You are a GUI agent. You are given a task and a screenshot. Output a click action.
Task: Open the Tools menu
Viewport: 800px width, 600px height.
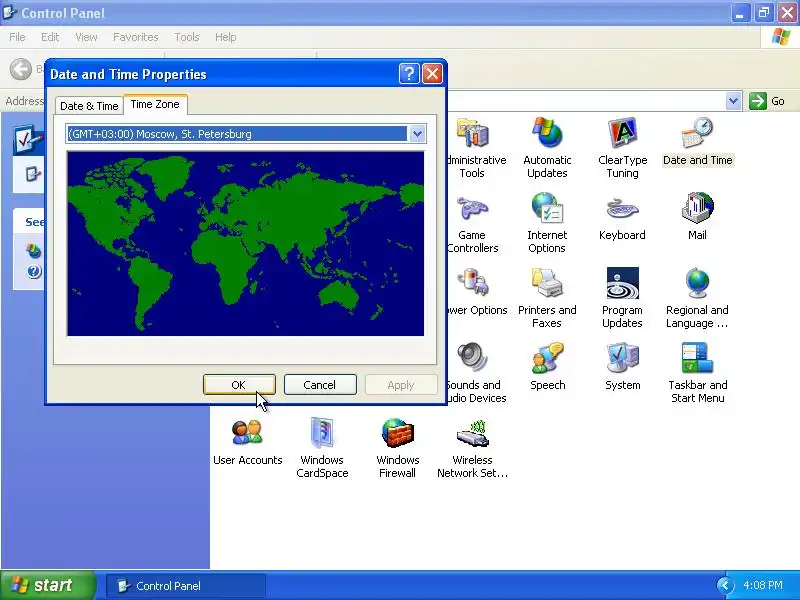(187, 37)
